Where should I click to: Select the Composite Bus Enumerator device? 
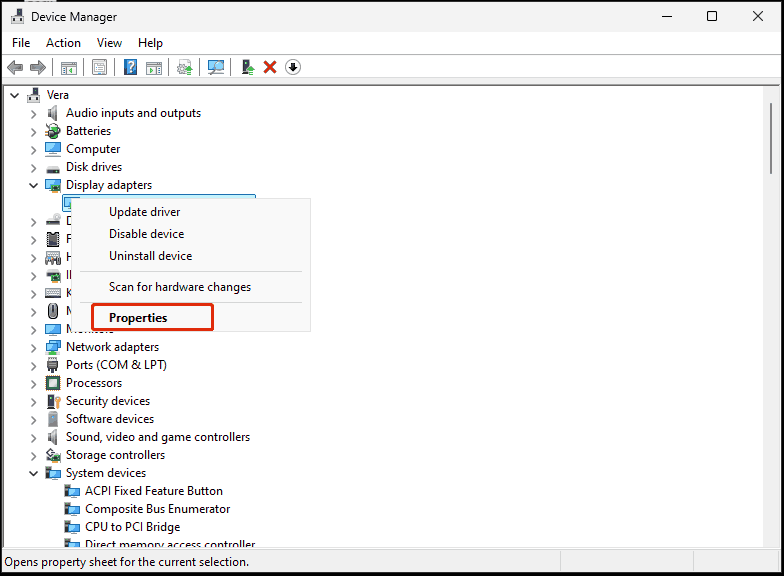pyautogui.click(x=157, y=509)
